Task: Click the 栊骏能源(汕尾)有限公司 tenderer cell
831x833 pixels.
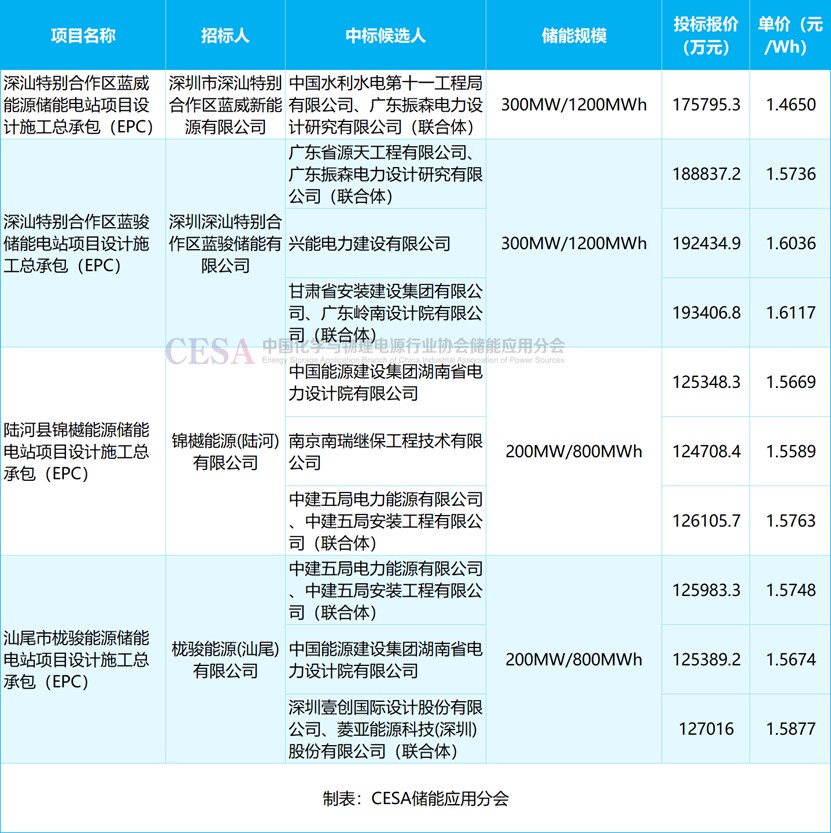Action: pos(225,659)
